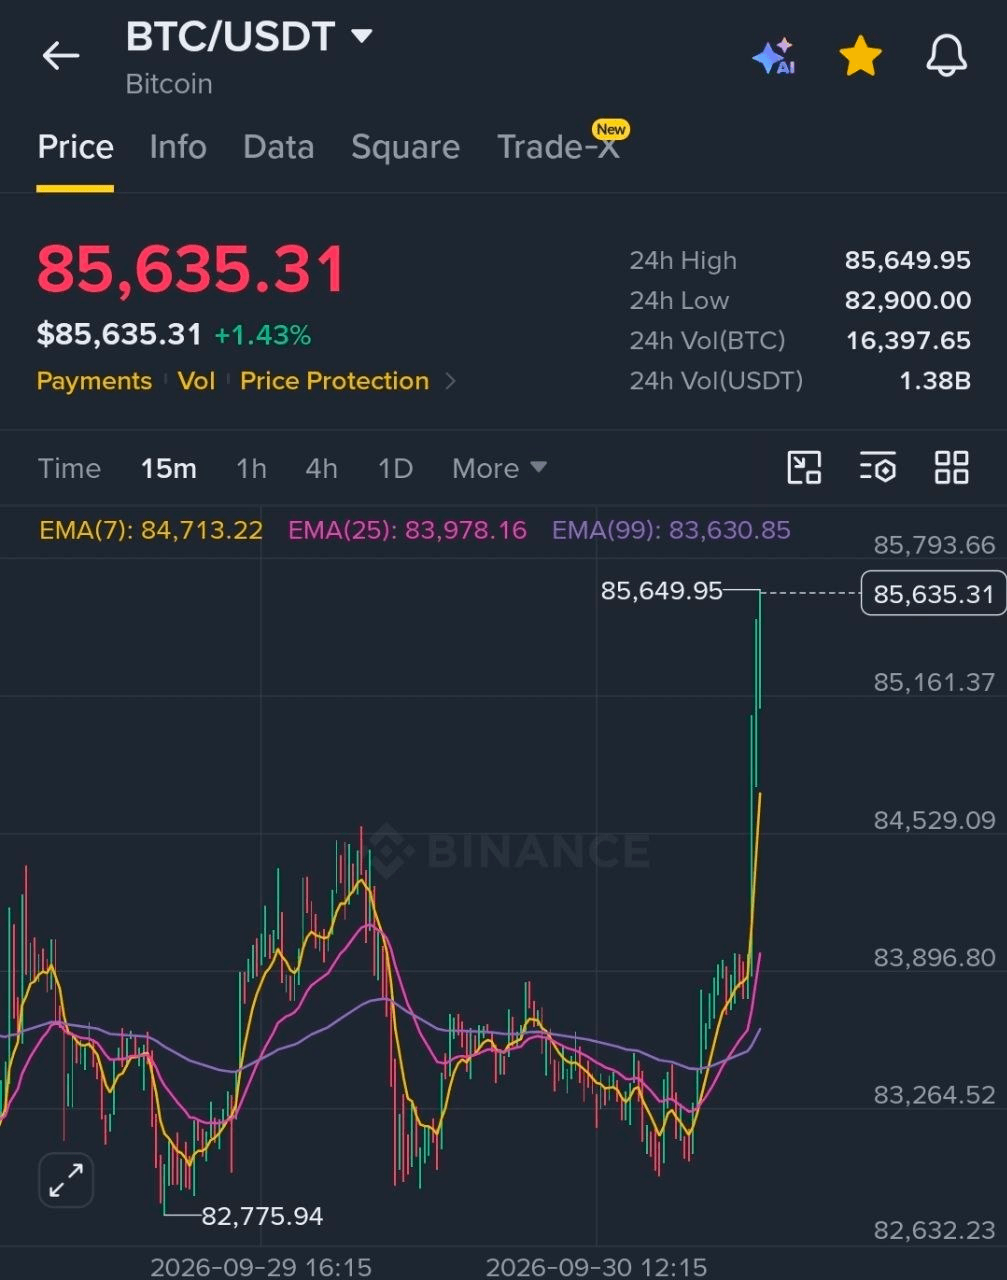Tap the Vol tag link
Viewport: 1007px width, 1280px height.
(196, 381)
